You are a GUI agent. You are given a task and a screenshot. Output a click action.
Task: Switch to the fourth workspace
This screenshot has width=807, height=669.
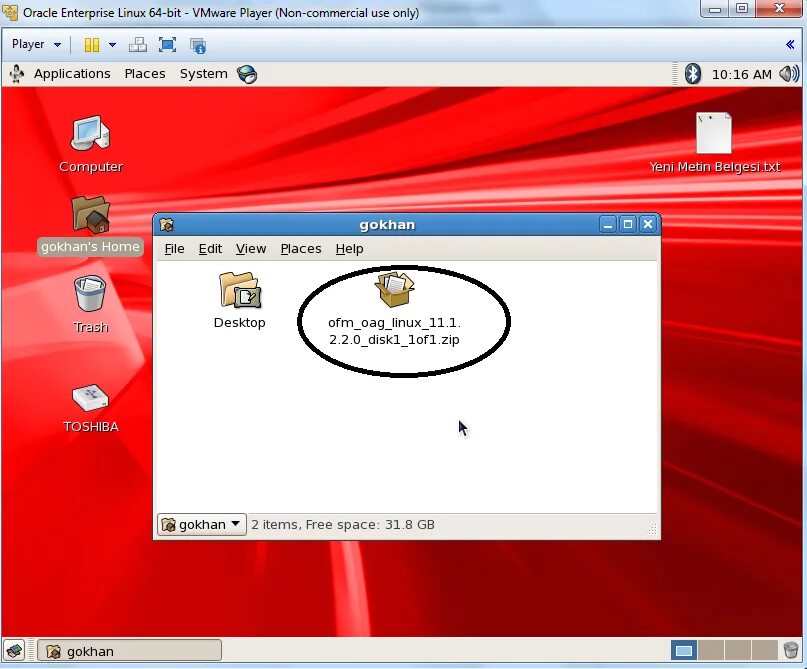coord(764,650)
